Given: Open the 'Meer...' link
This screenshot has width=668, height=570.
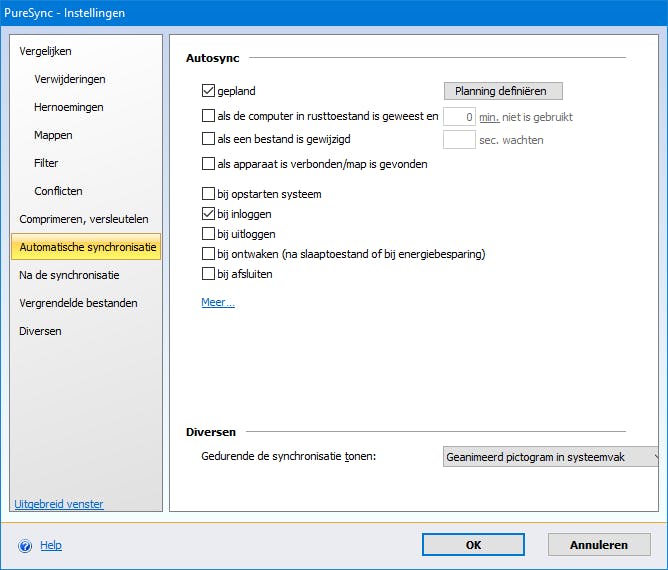Looking at the screenshot, I should click(x=218, y=302).
